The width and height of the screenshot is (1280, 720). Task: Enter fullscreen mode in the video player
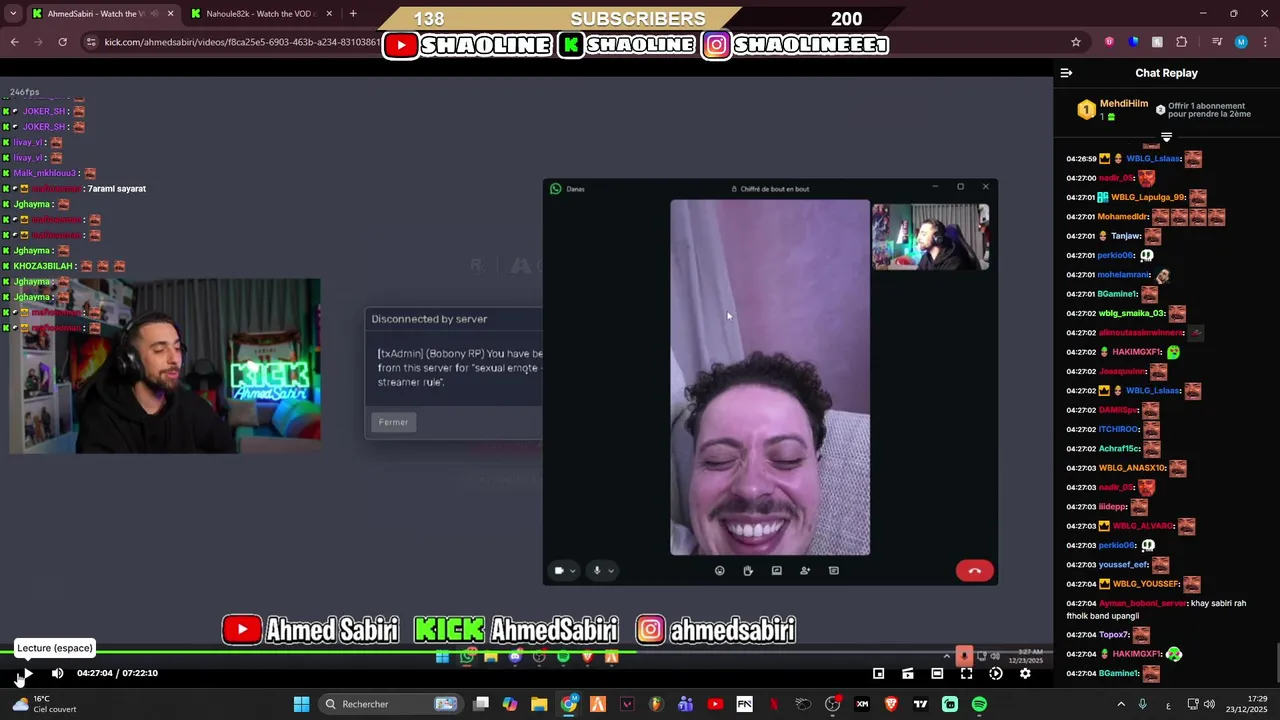tap(966, 673)
